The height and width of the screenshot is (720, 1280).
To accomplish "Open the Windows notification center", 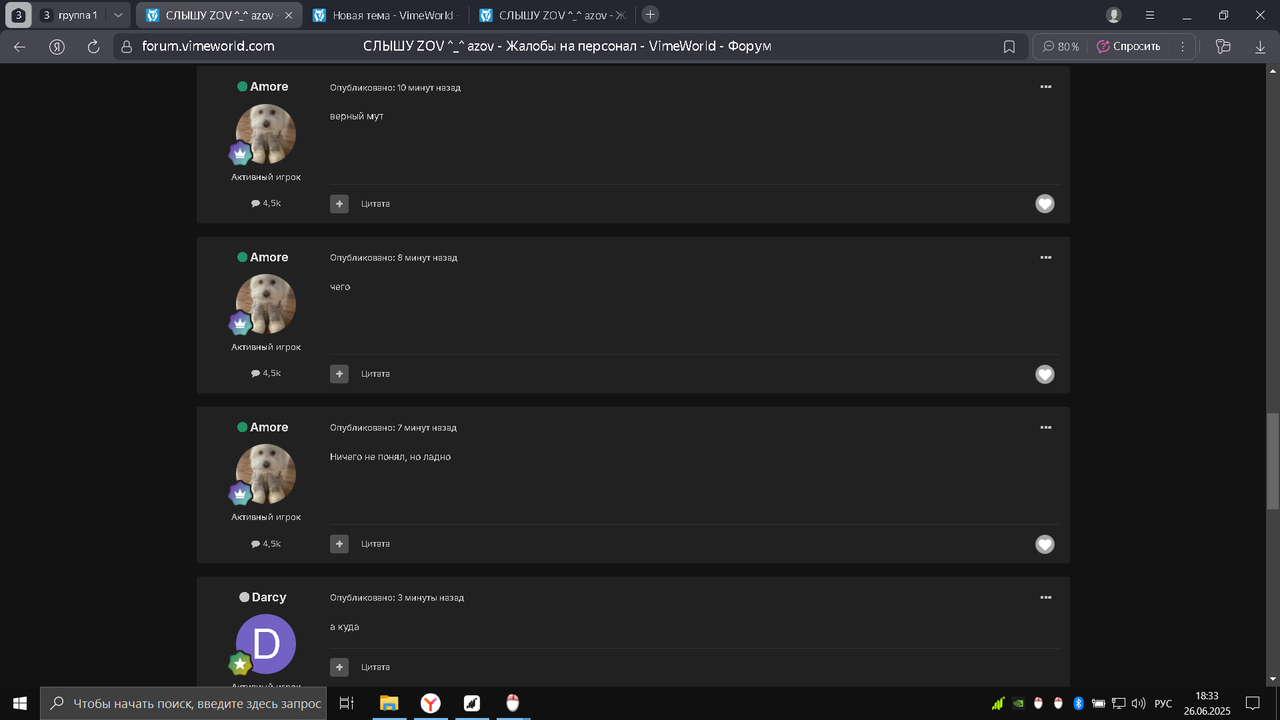I will (1253, 703).
